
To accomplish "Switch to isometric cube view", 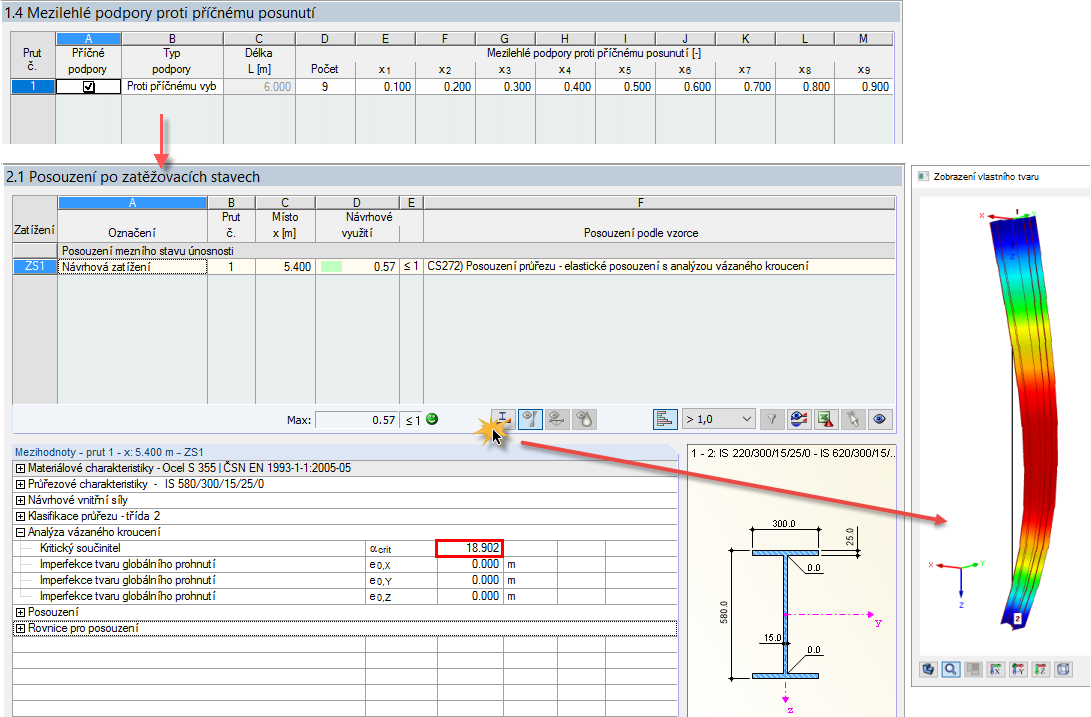I will [1063, 670].
